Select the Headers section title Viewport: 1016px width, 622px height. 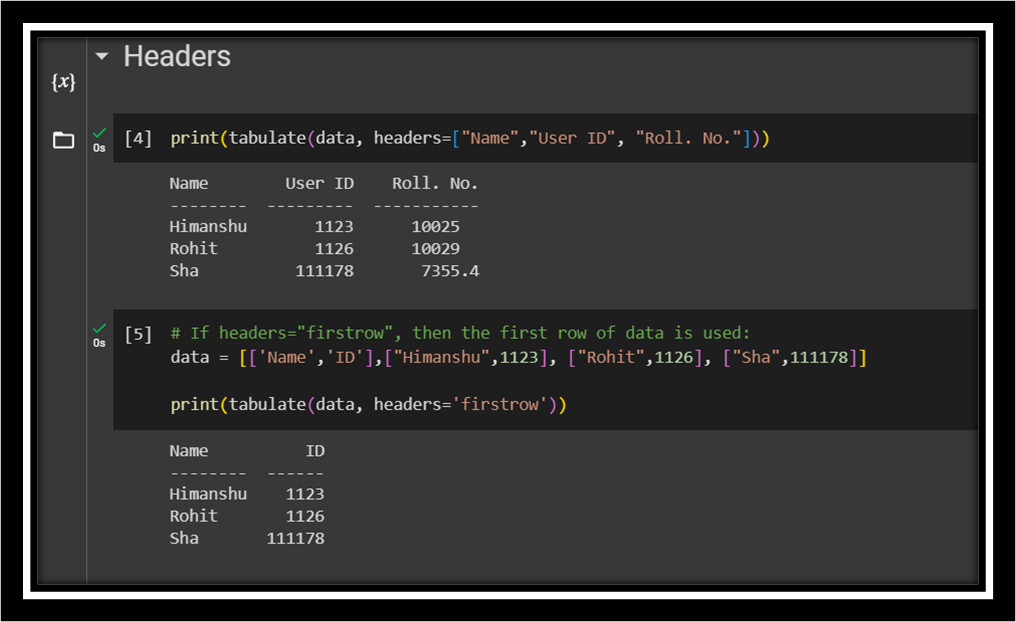175,57
